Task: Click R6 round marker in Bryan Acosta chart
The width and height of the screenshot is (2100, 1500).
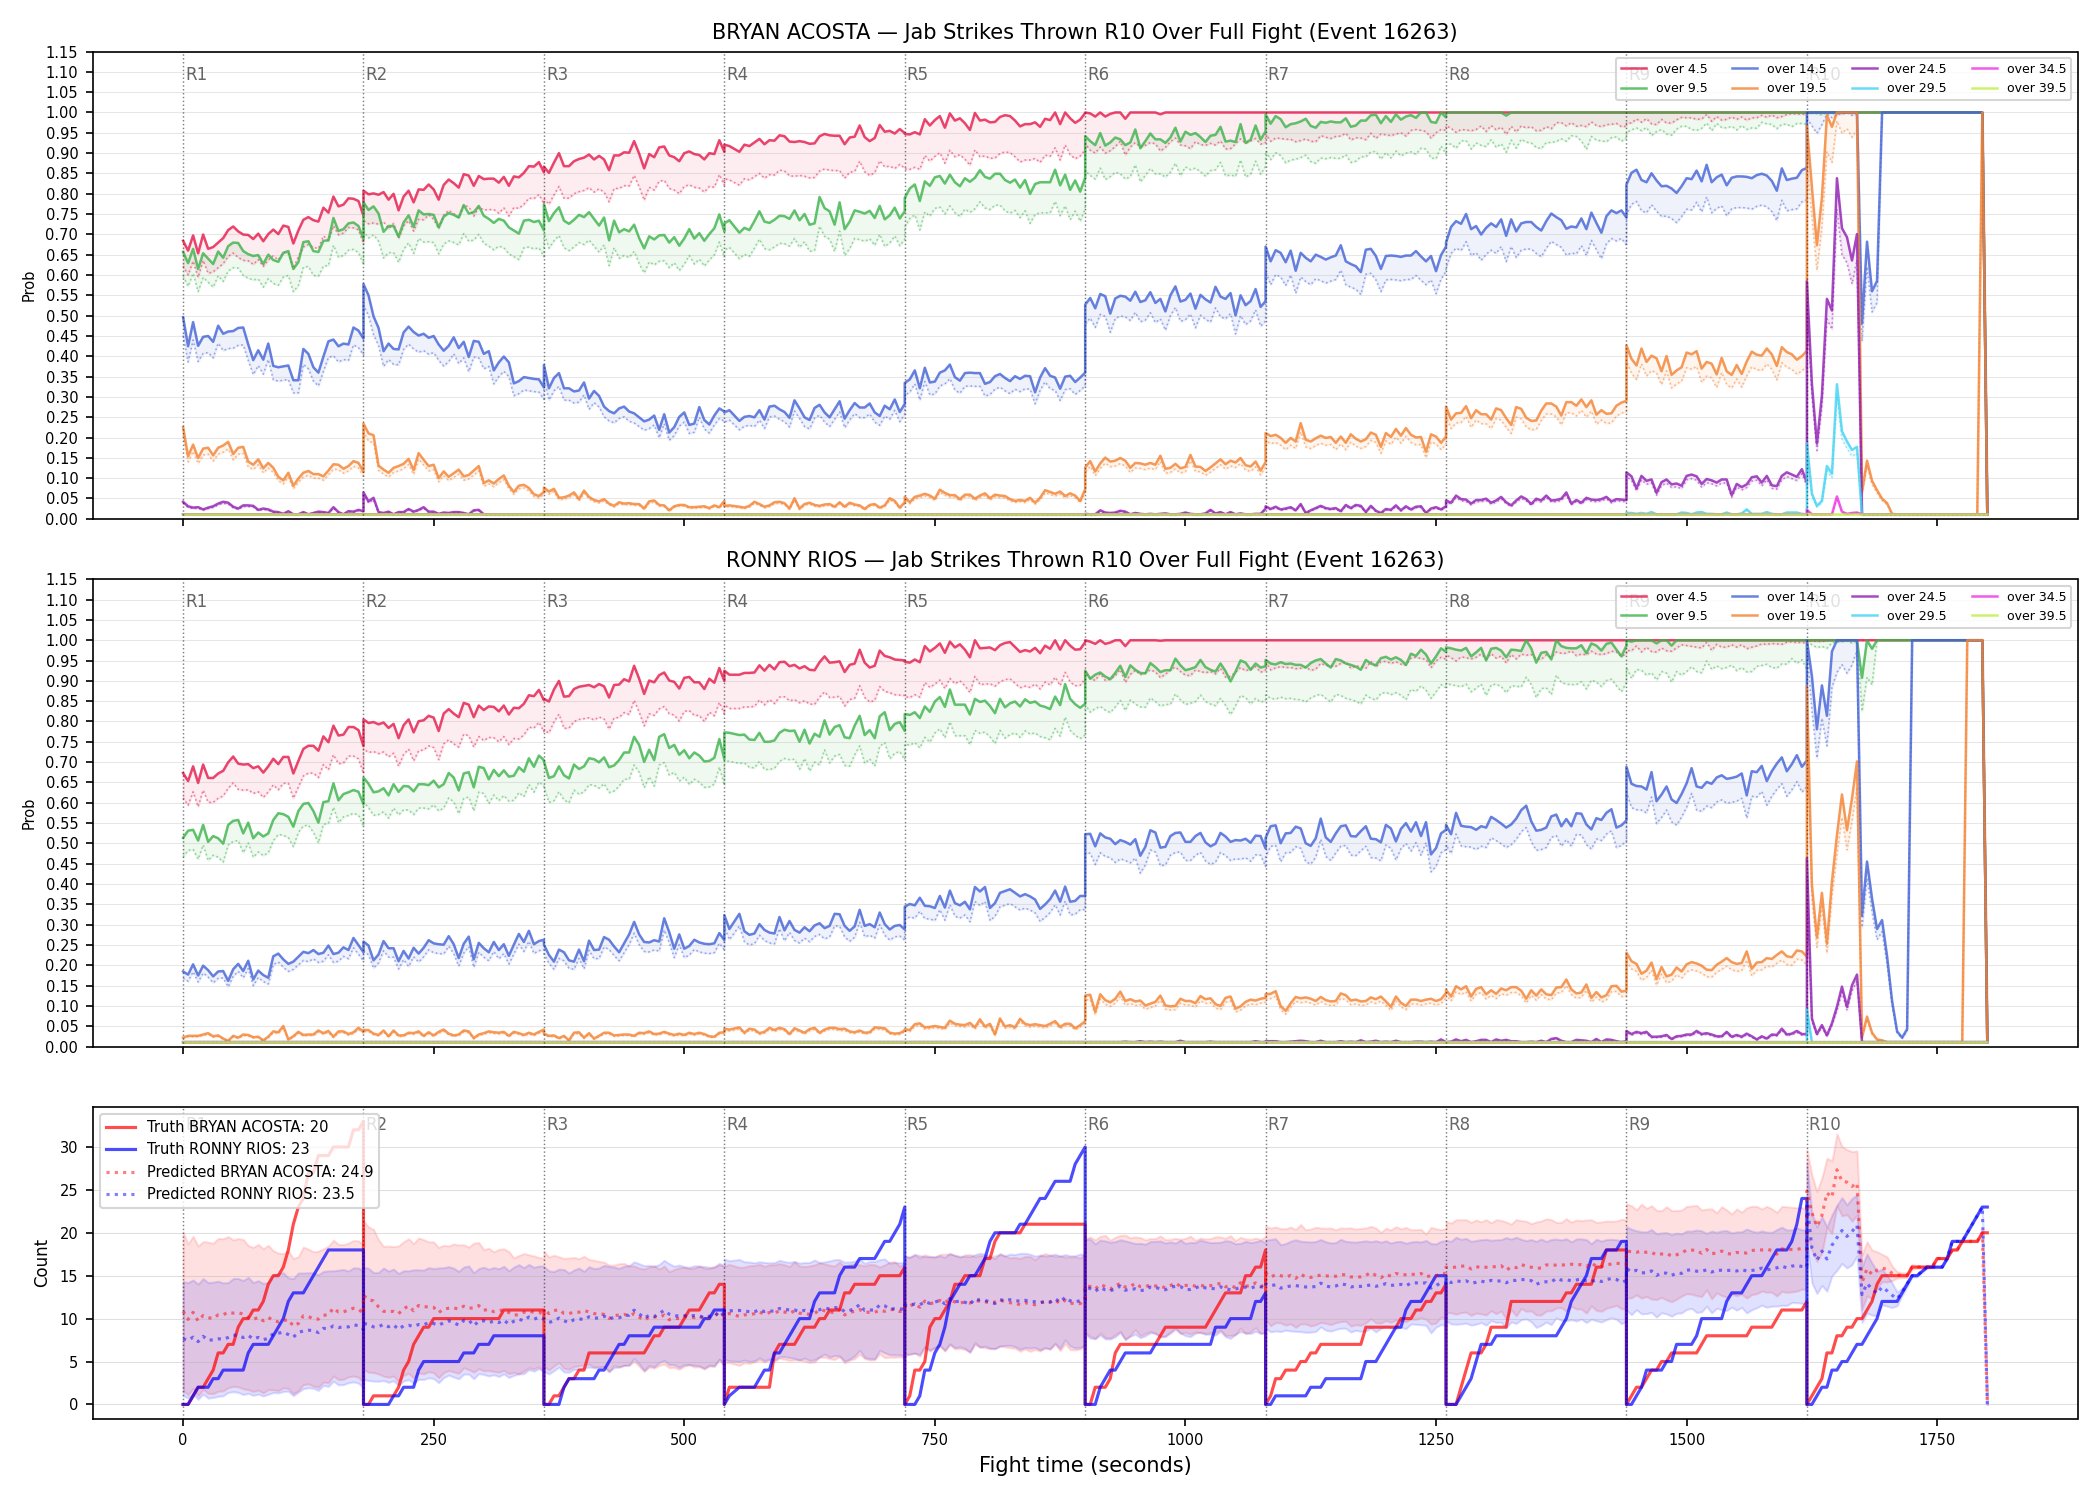Action: pyautogui.click(x=1098, y=74)
